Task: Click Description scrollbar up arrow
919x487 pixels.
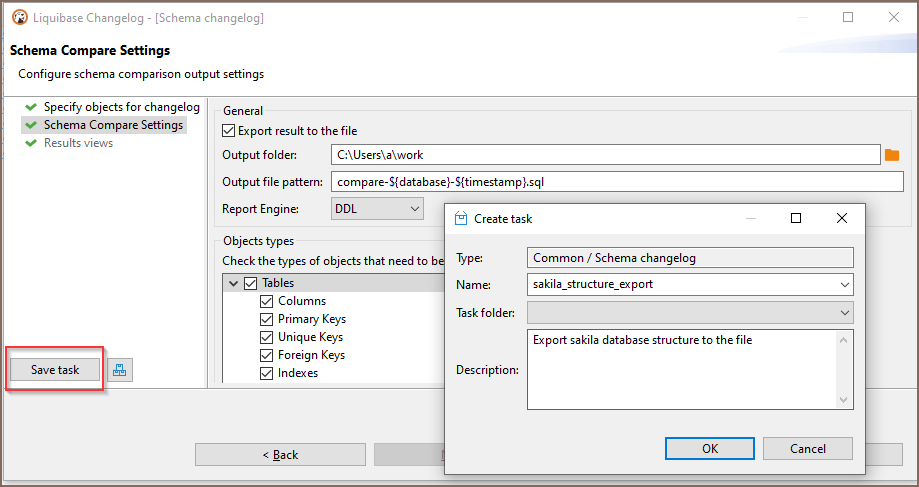Action: 843,340
